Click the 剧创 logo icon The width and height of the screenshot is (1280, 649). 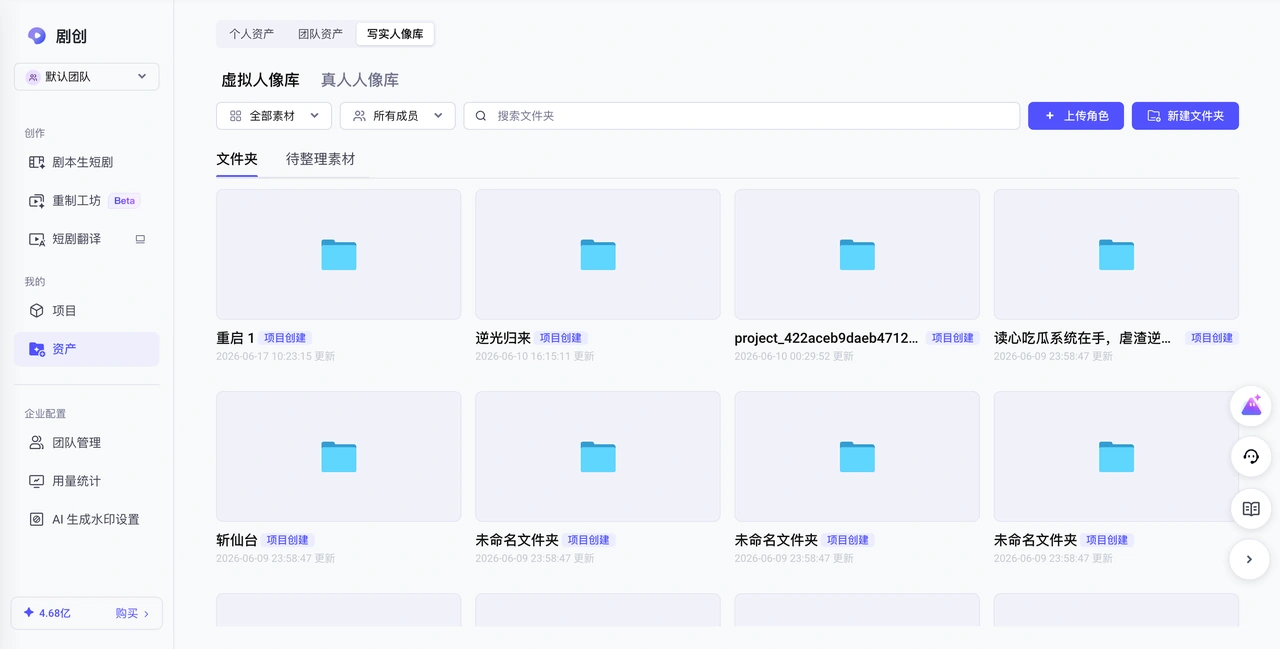37,36
